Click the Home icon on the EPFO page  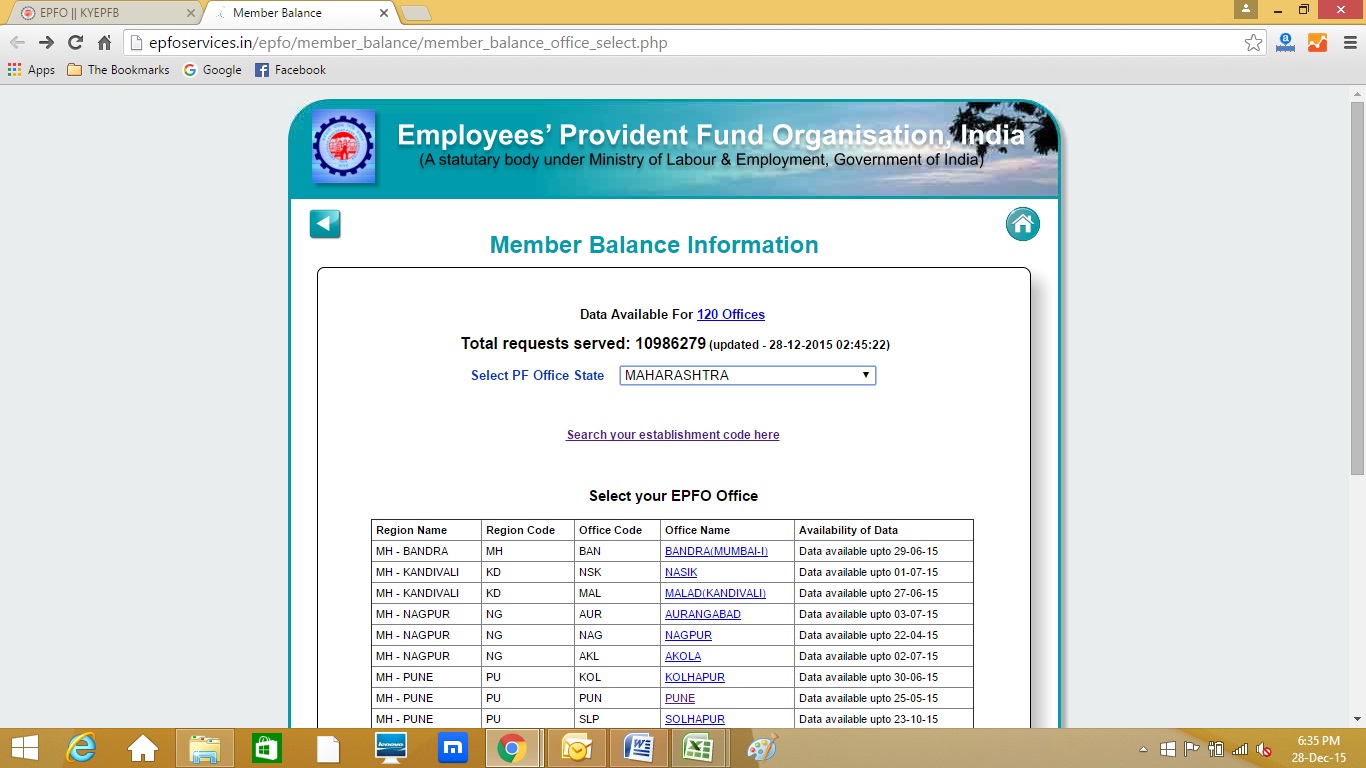point(1022,223)
